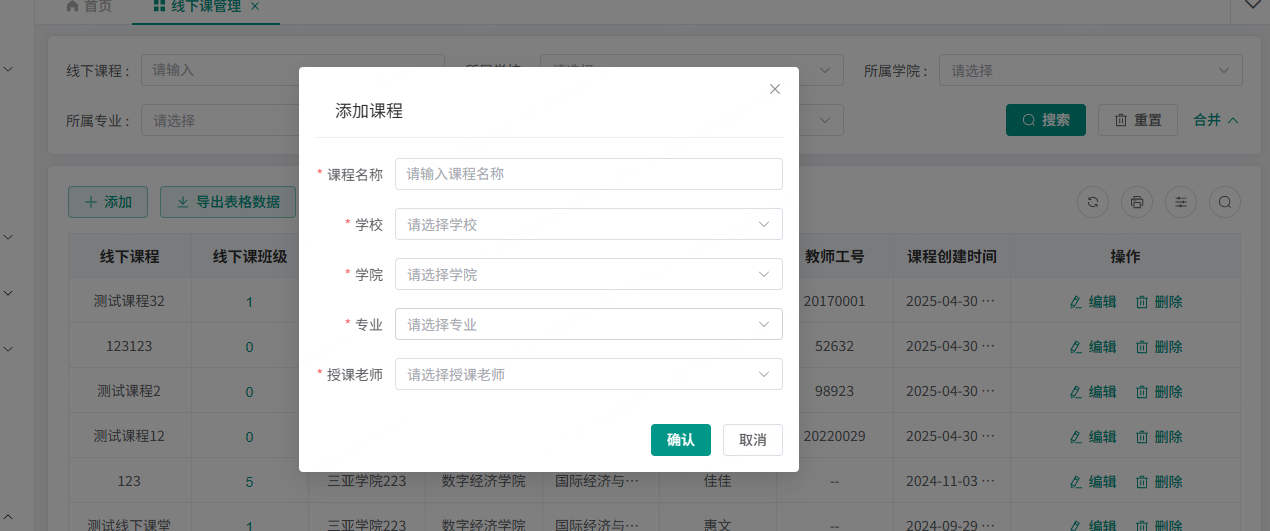Click the 确认 button
The image size is (1270, 531).
(680, 440)
